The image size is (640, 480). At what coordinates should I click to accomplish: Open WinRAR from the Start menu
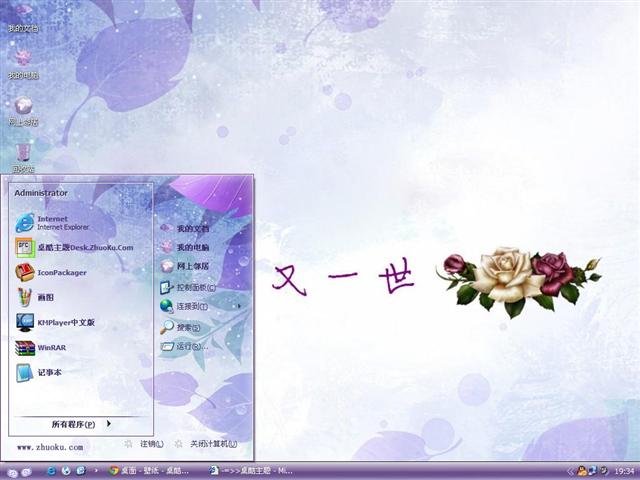(41, 348)
